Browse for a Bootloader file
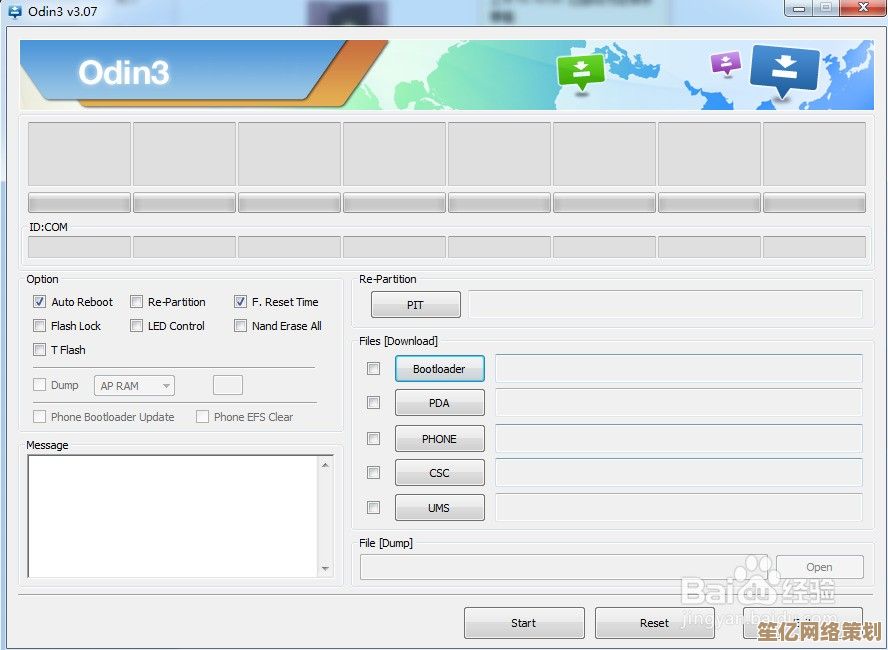Image resolution: width=888 pixels, height=650 pixels. (439, 369)
